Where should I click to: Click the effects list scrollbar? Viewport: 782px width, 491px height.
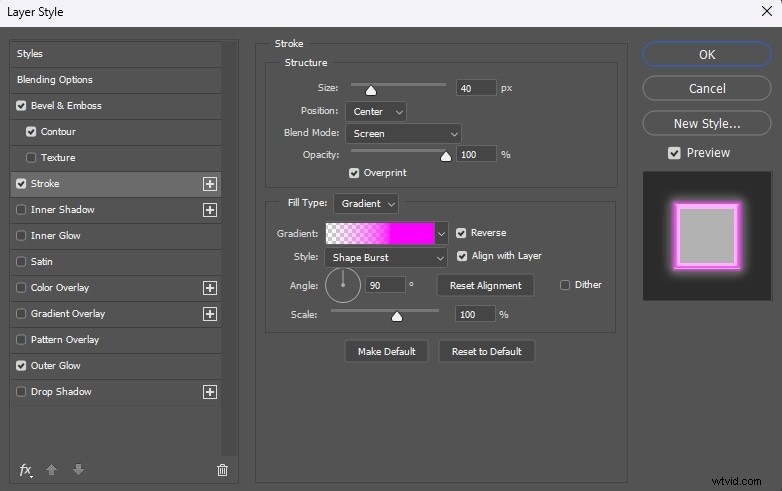pos(229,248)
